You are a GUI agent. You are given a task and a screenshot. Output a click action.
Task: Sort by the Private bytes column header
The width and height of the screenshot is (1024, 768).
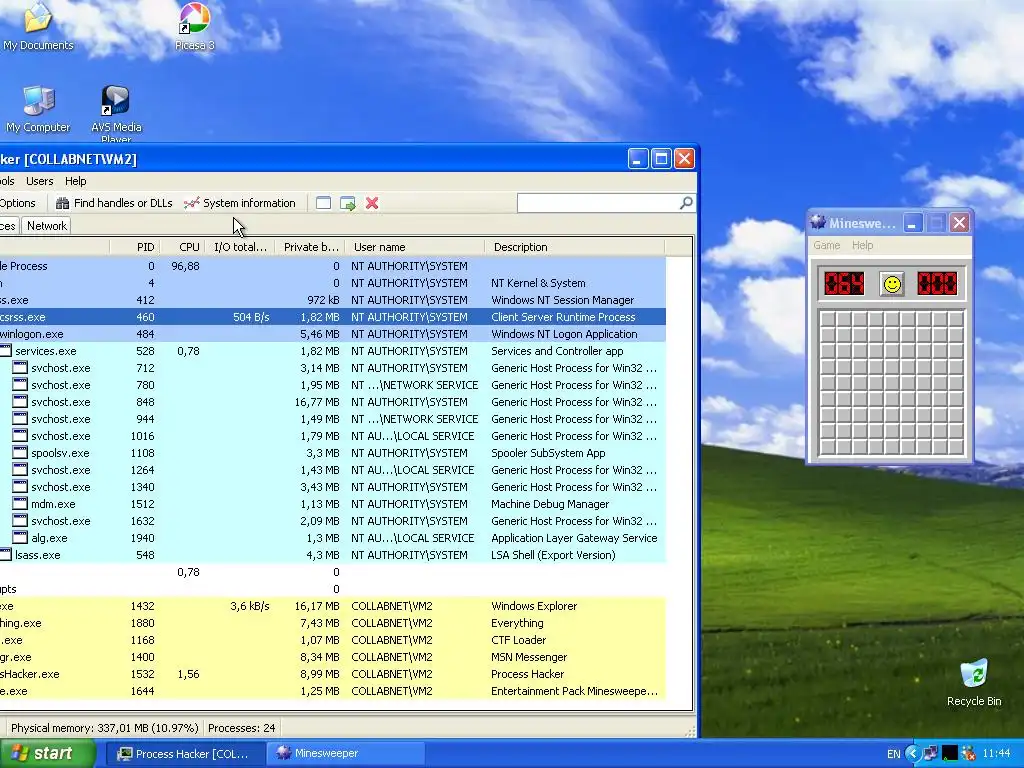[x=311, y=247]
